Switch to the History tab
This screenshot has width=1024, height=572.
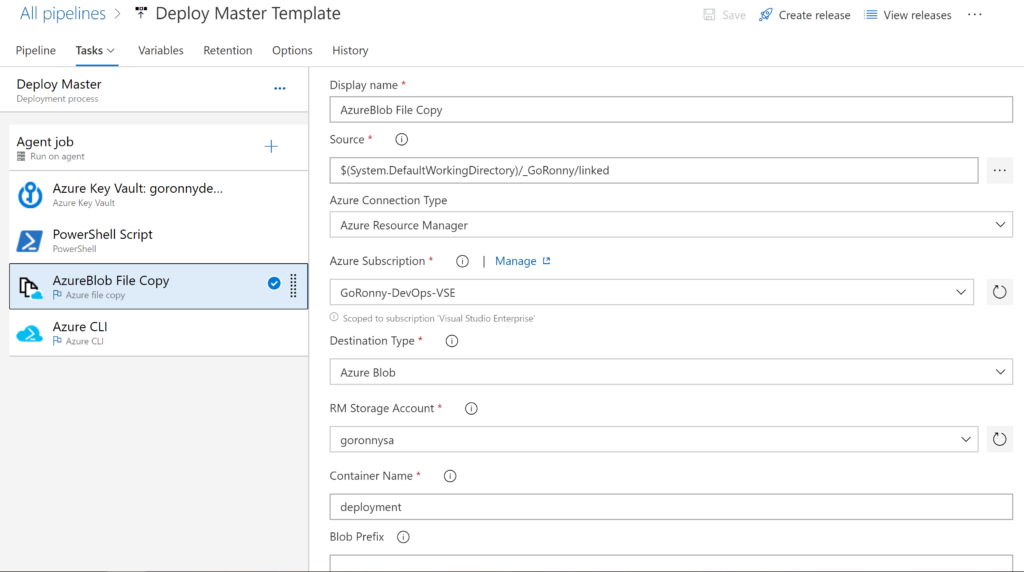[x=350, y=50]
